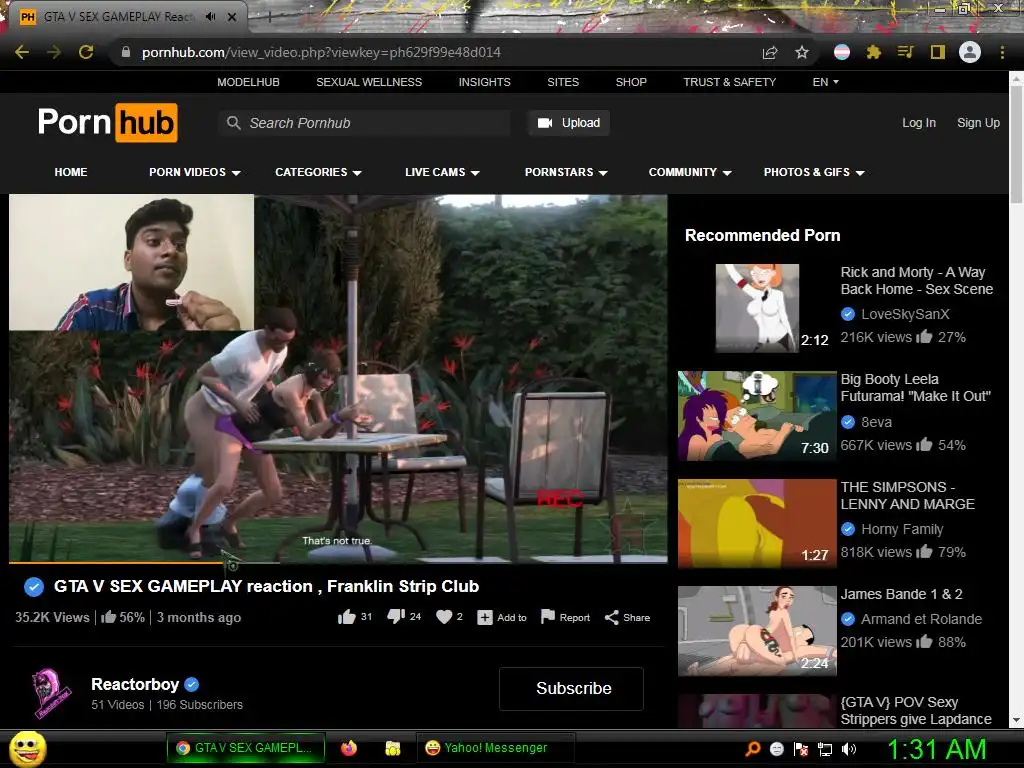Bookmark this page with the star icon
This screenshot has width=1024, height=768.
point(802,52)
